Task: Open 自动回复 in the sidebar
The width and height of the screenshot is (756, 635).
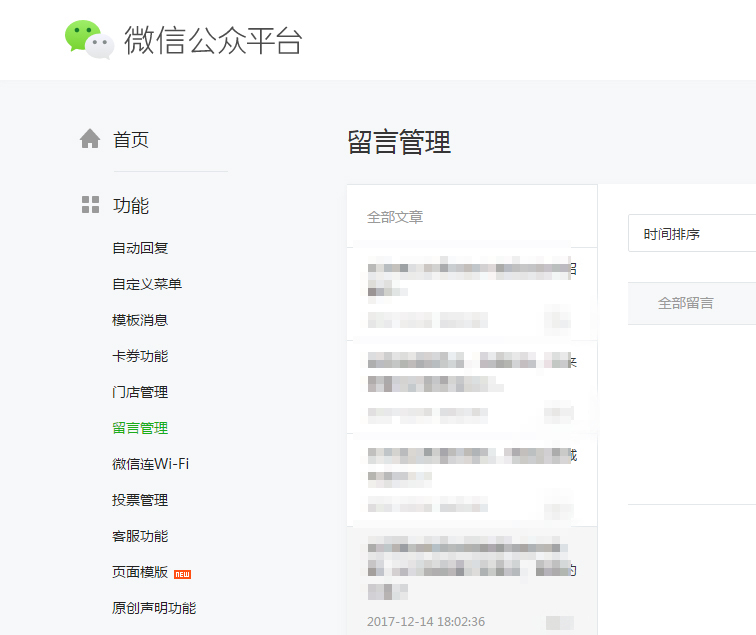Action: 140,248
